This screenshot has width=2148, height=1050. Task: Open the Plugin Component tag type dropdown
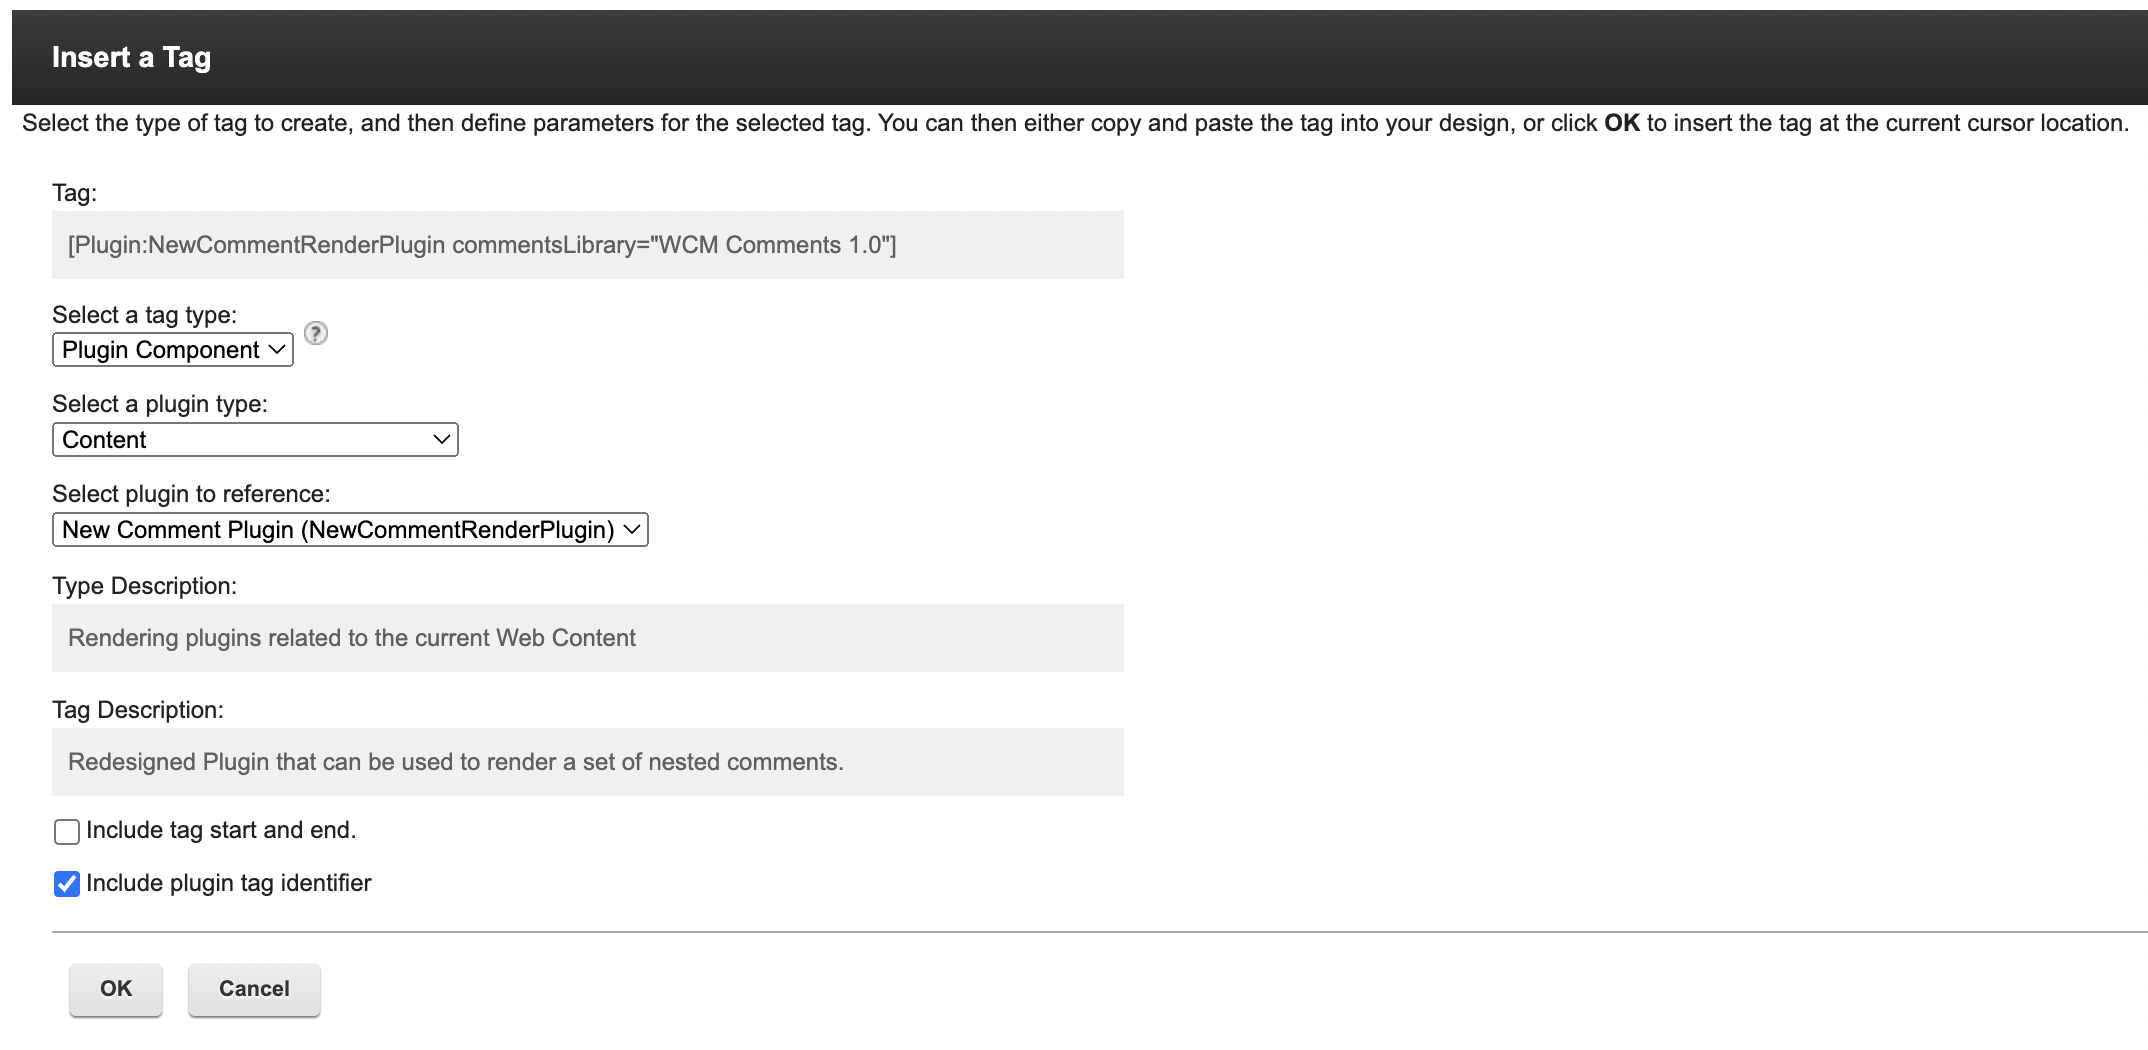pos(172,350)
